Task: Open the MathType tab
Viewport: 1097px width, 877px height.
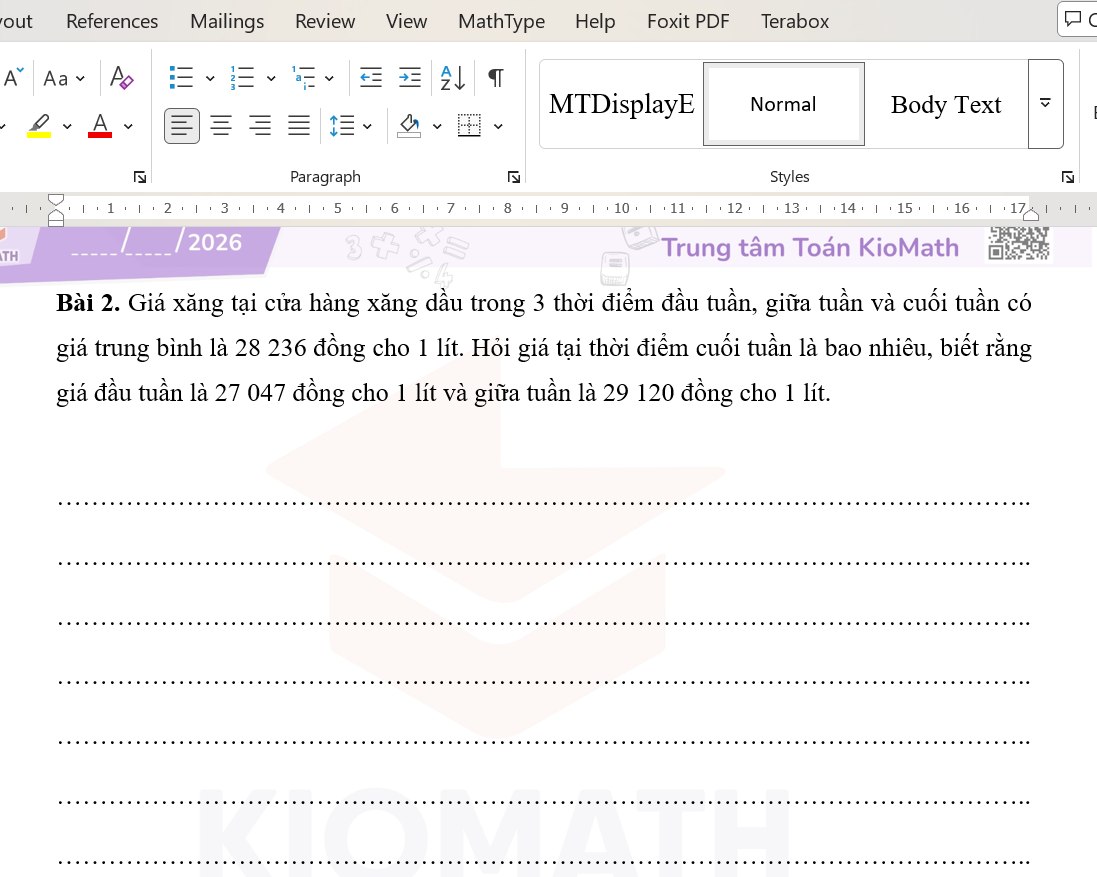Action: pos(501,21)
